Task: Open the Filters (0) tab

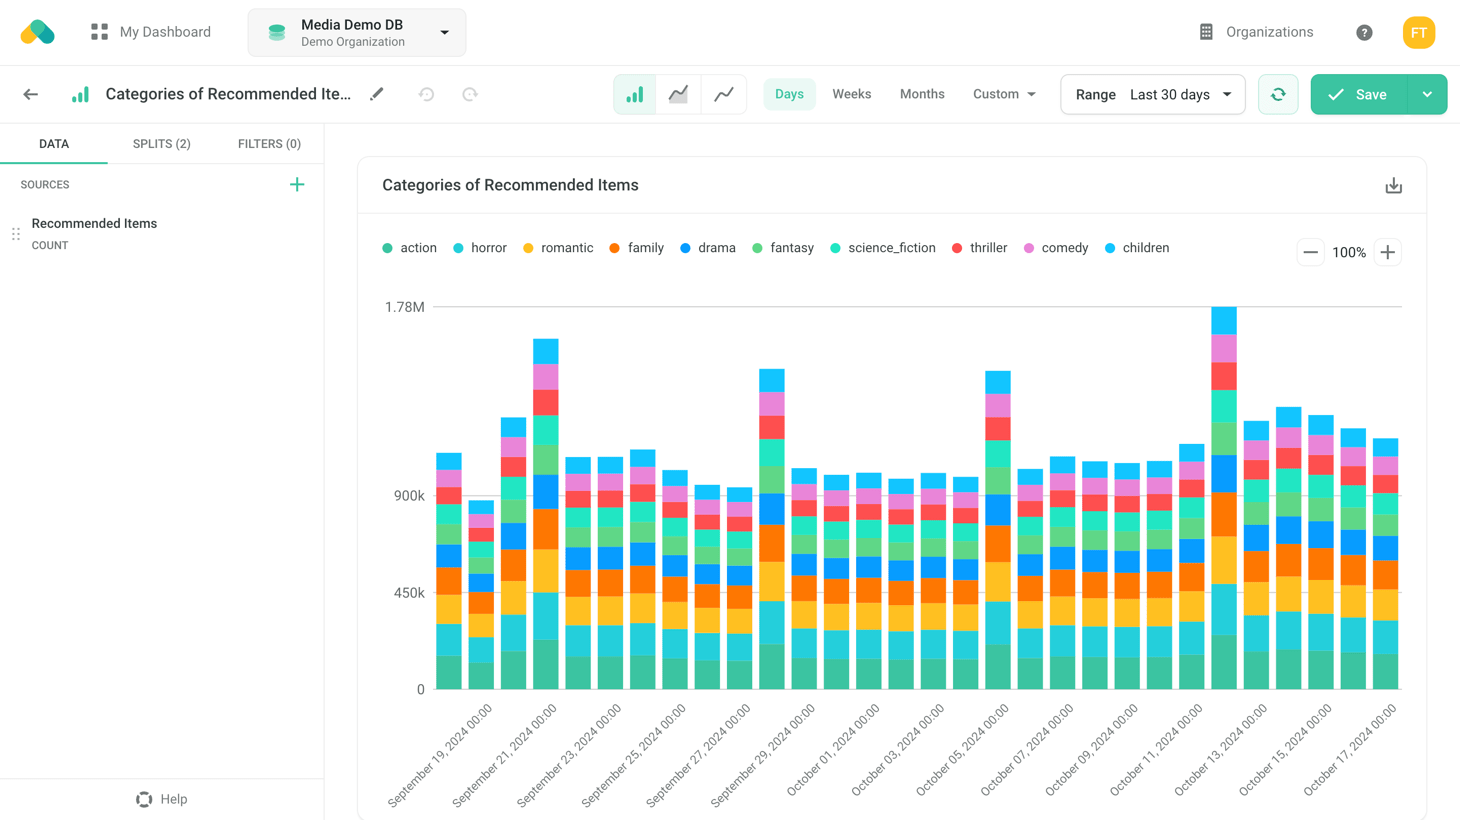Action: [269, 144]
